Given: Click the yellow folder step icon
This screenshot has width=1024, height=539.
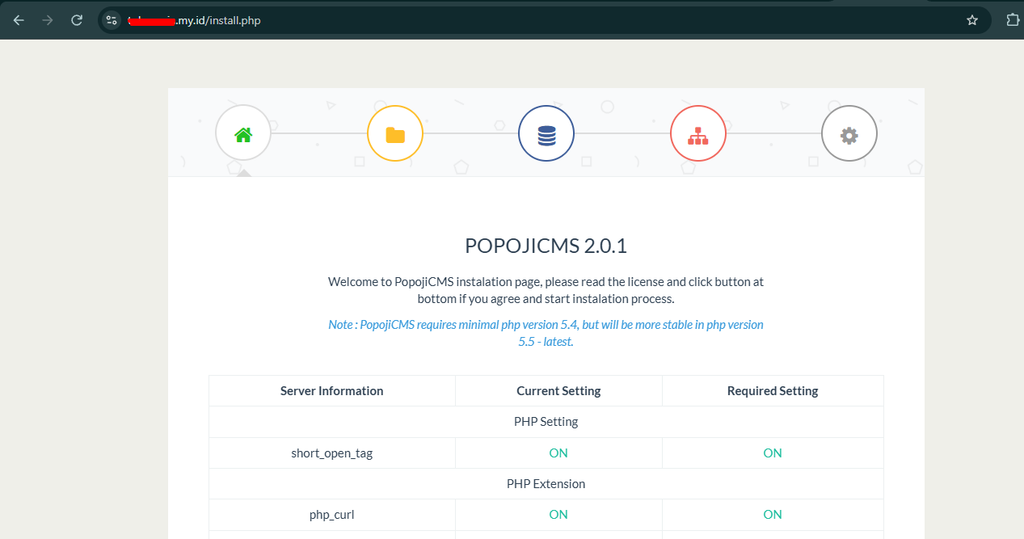Looking at the screenshot, I should point(395,133).
